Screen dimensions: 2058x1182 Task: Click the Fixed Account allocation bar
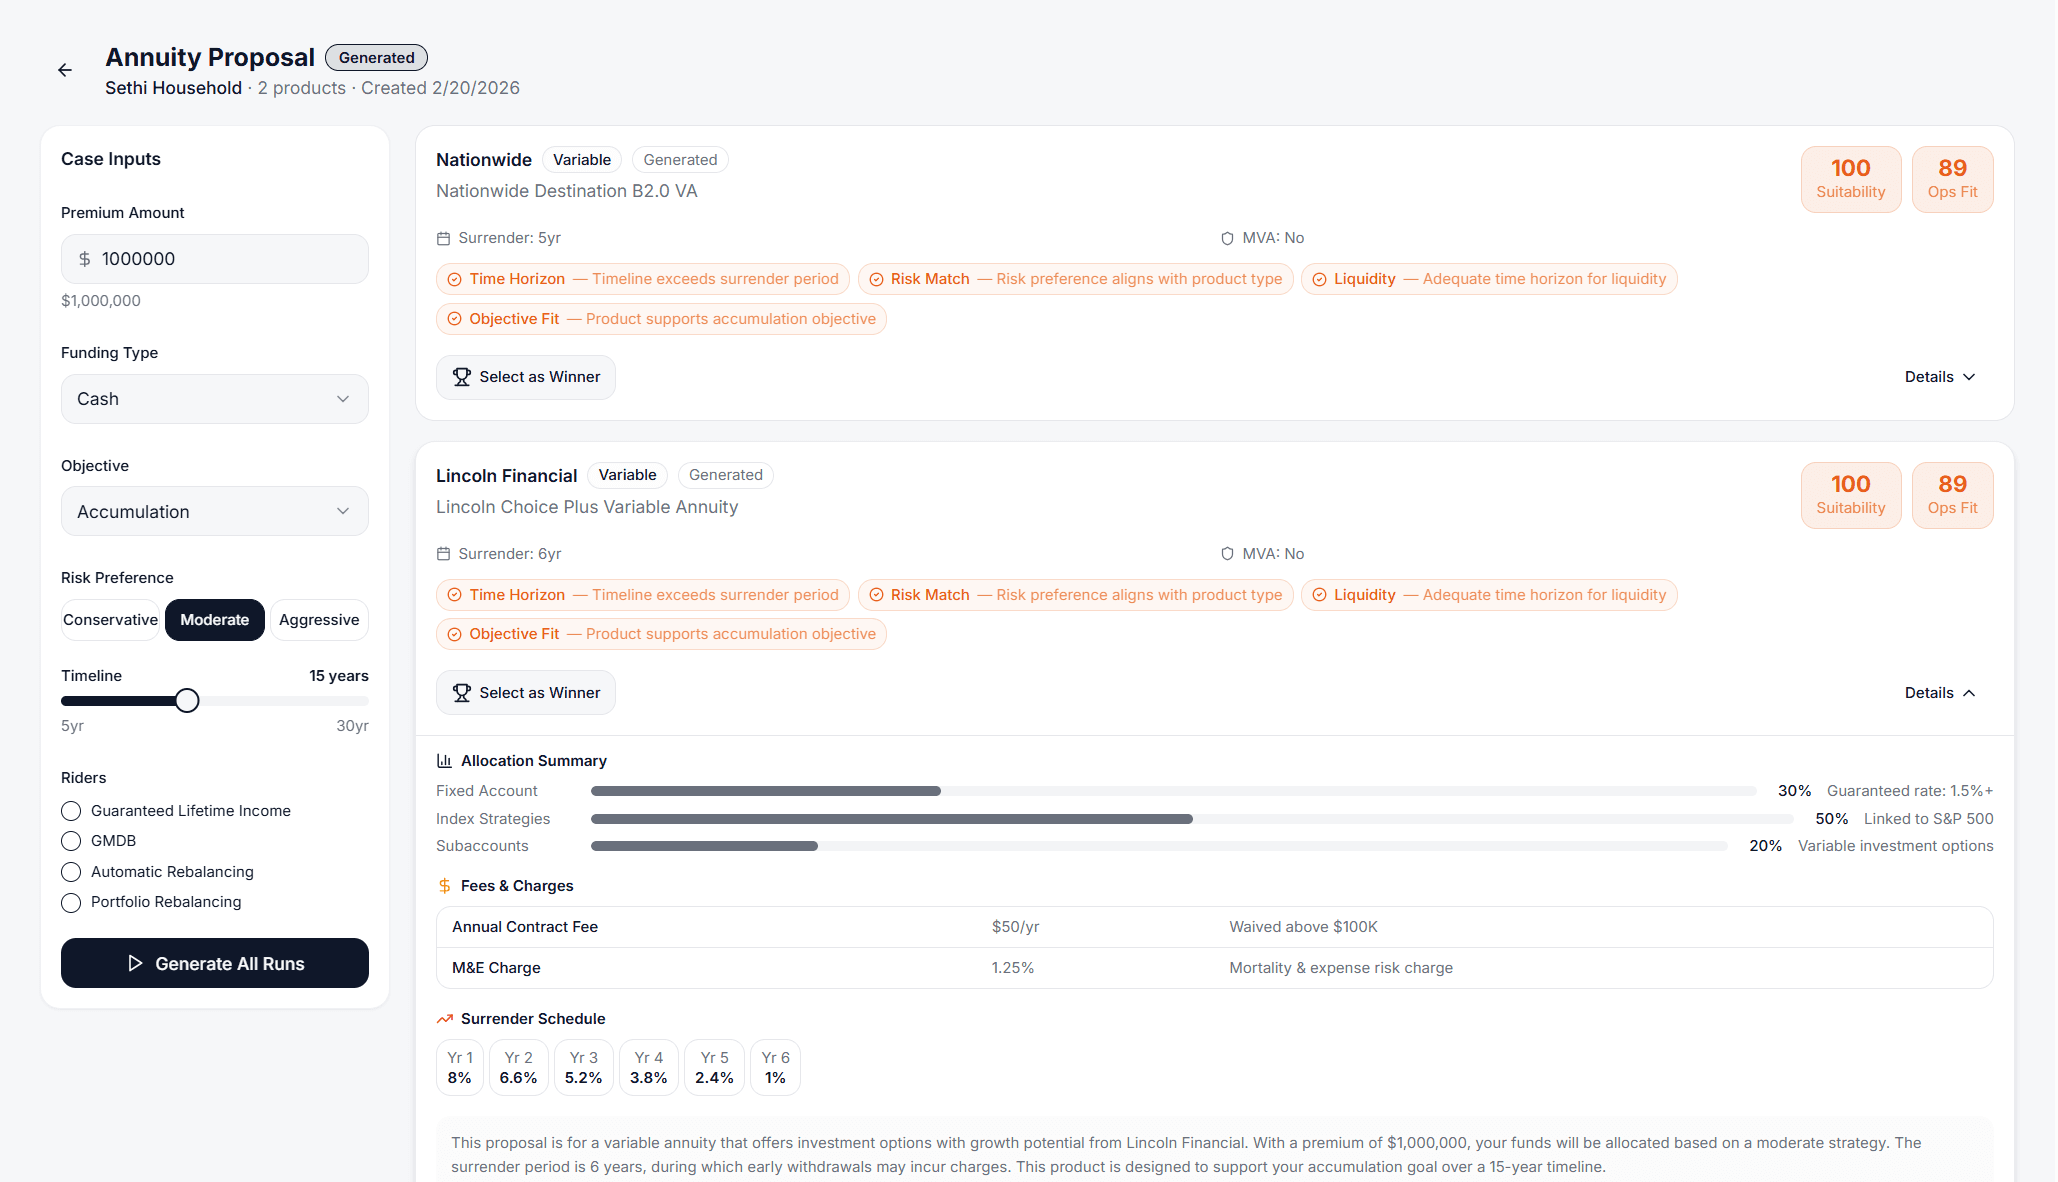click(1173, 791)
